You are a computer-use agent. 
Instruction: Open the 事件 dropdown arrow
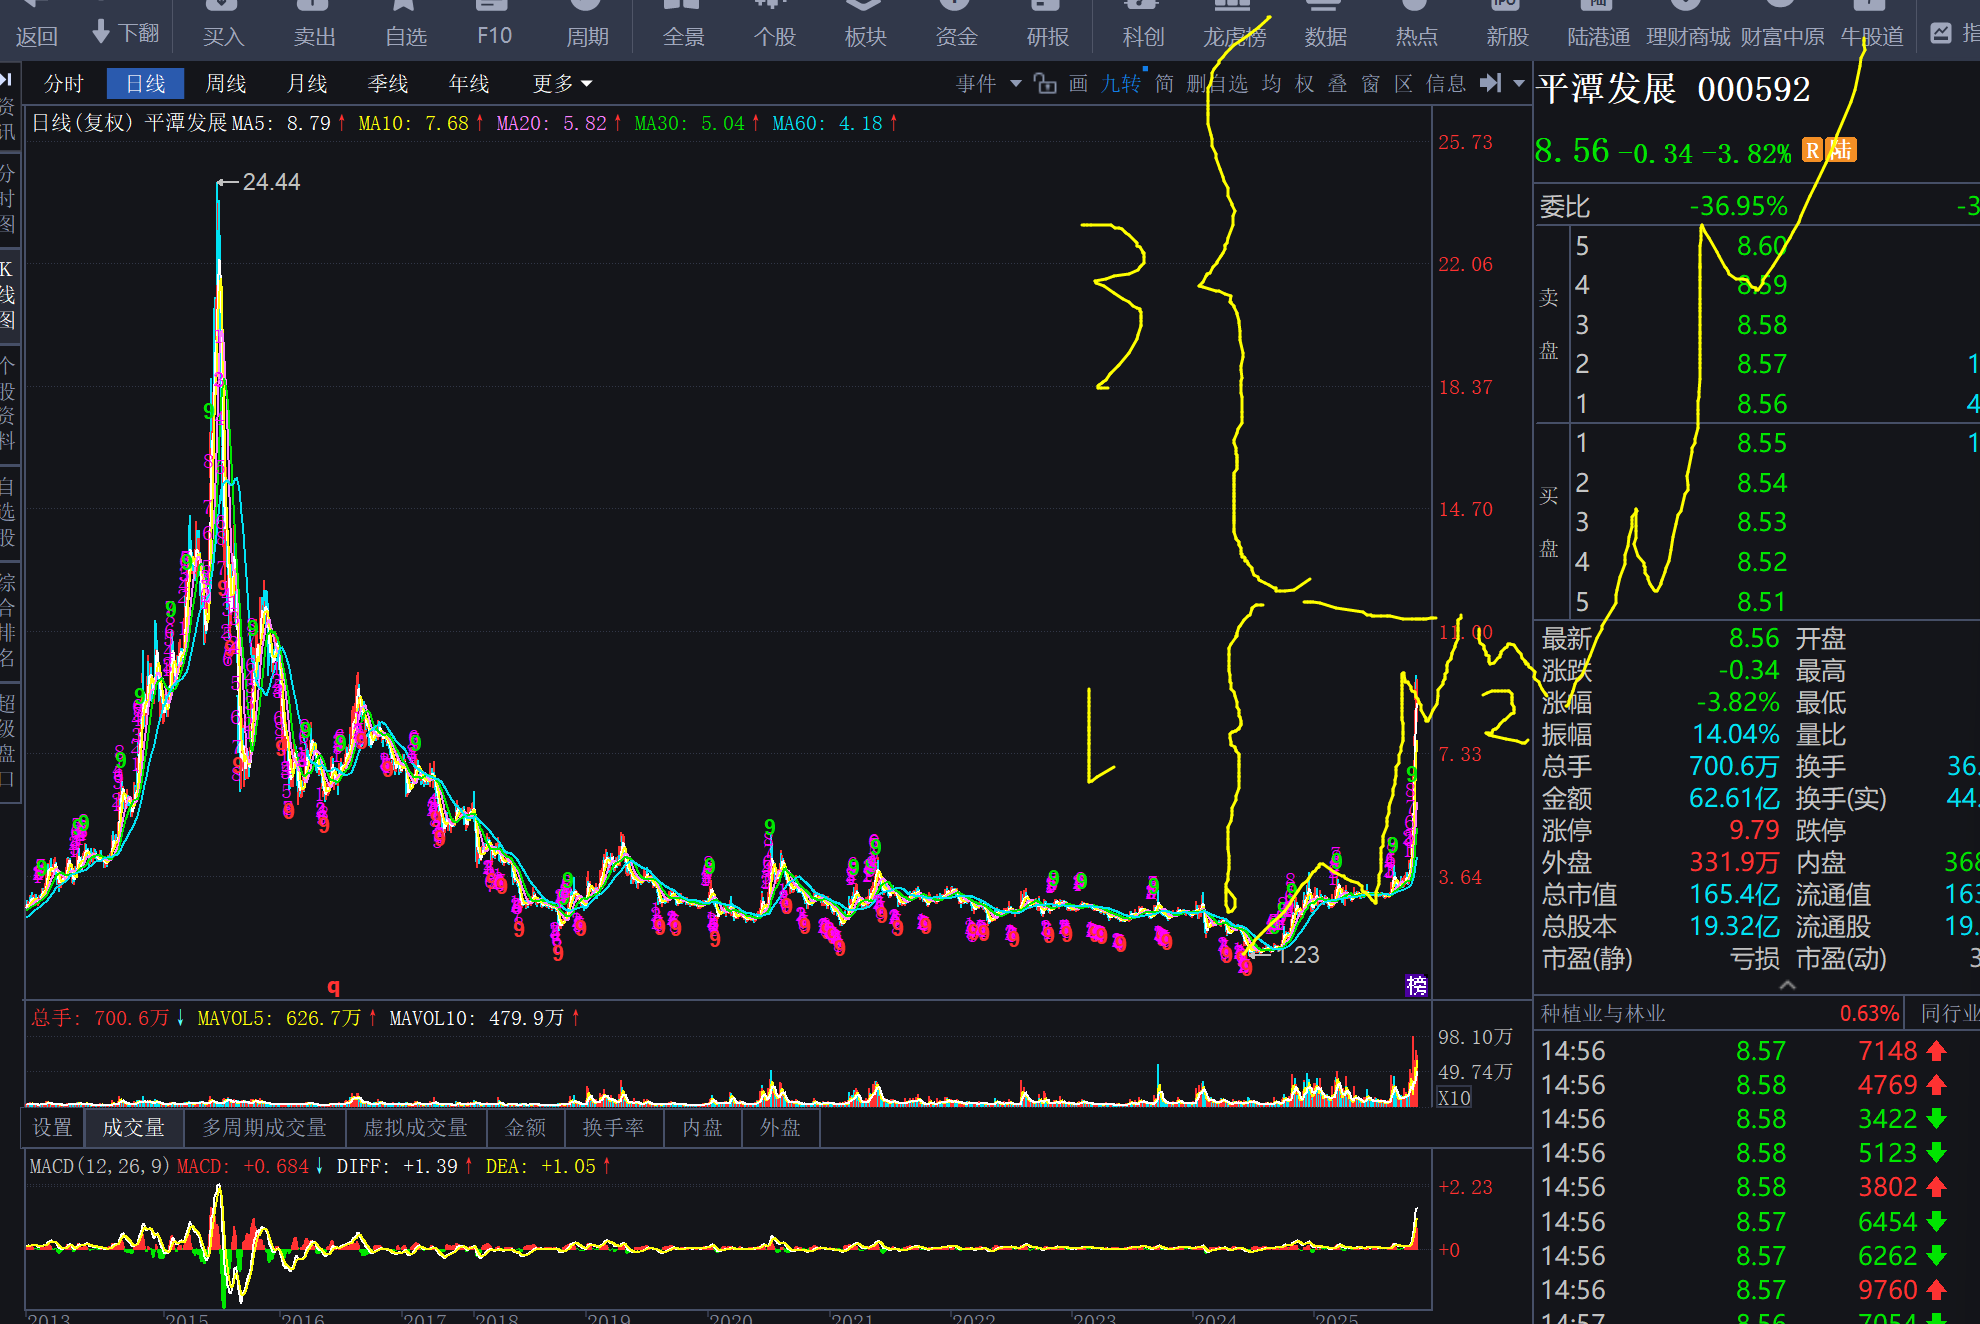pyautogui.click(x=1015, y=84)
